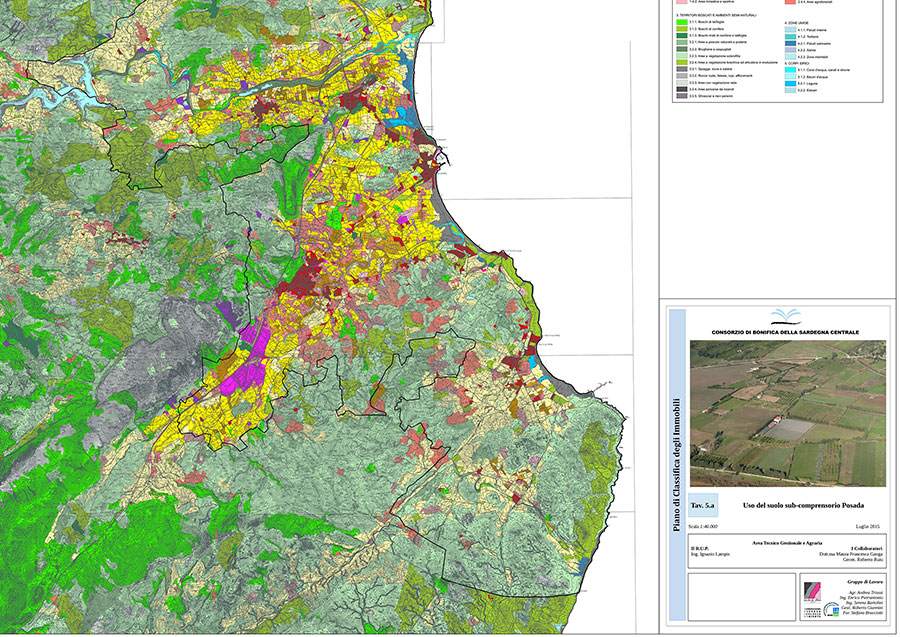The image size is (900, 637).
Task: Click the bright green 3.1.1 legend swatch
Action: tap(681, 22)
